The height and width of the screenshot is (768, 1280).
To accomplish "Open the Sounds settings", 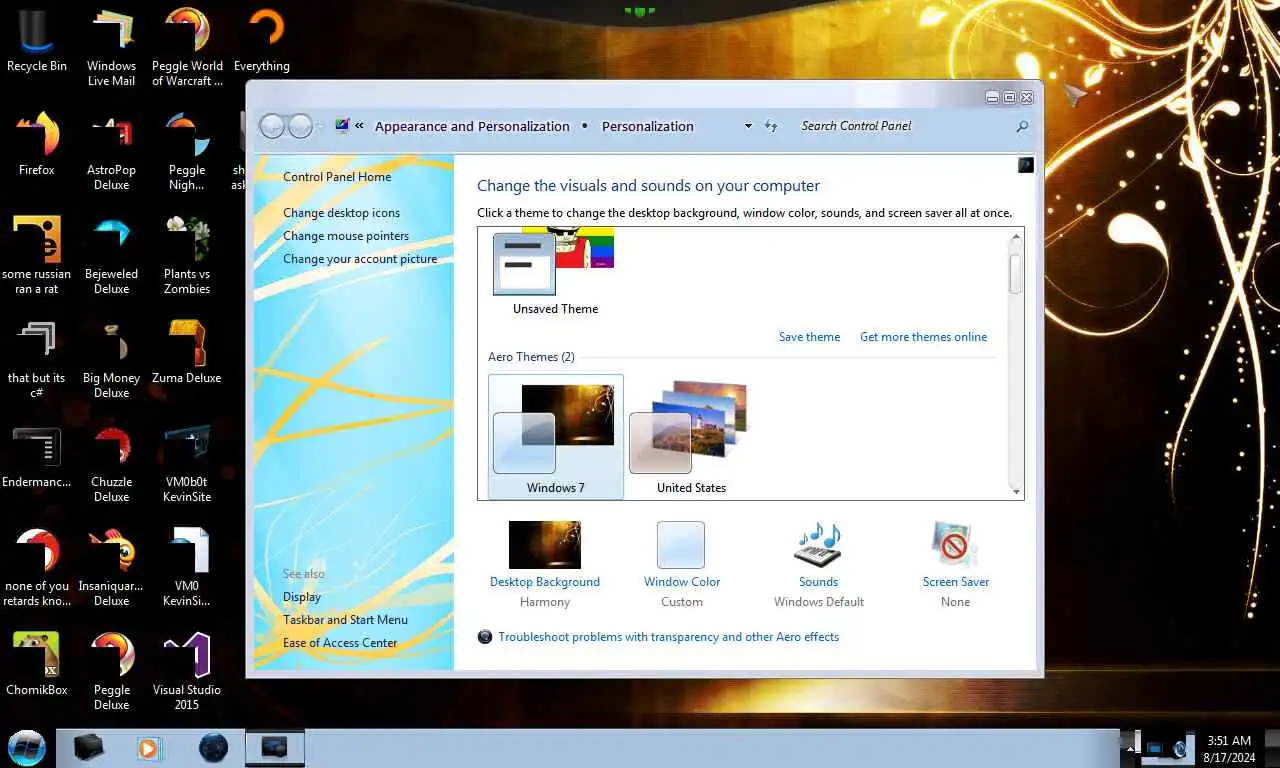I will tap(818, 564).
